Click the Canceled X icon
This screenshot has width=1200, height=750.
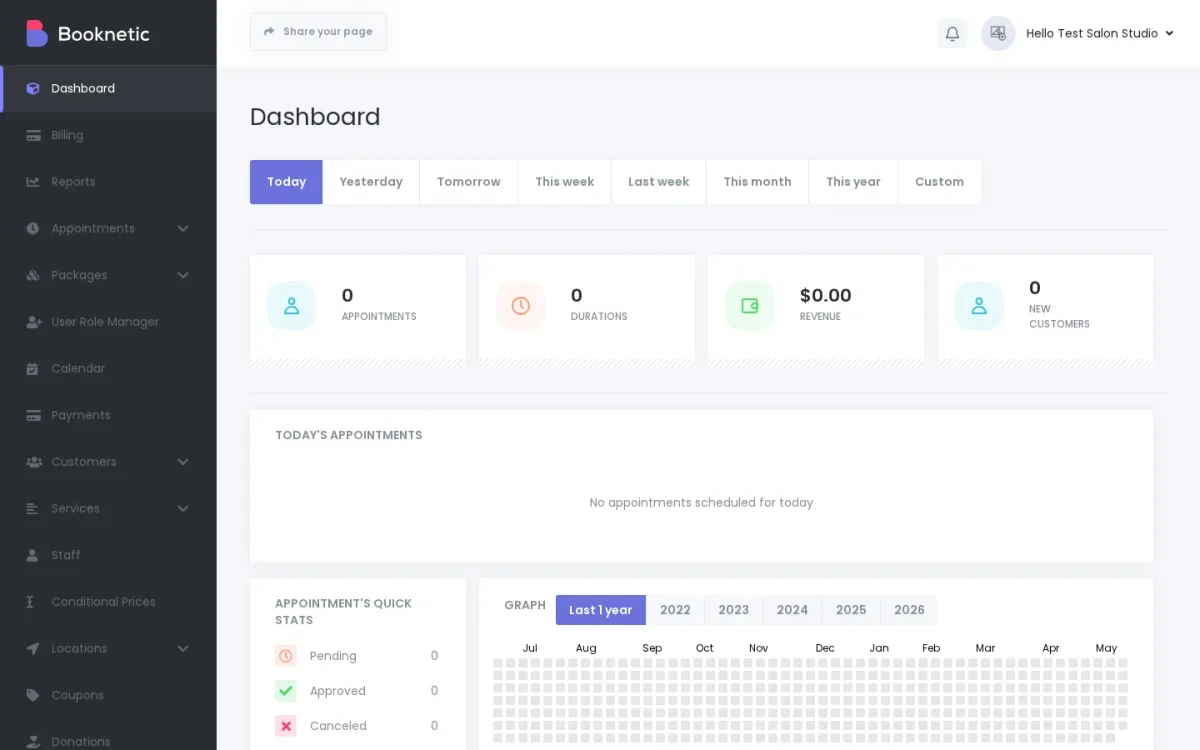pos(286,726)
